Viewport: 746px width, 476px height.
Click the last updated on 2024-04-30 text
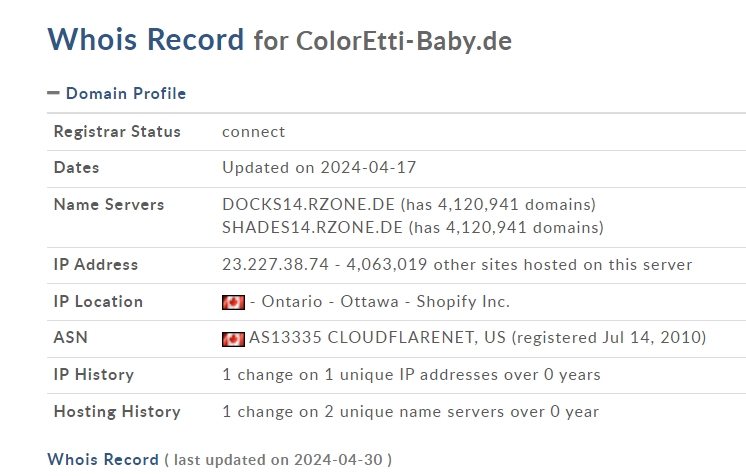click(x=278, y=460)
